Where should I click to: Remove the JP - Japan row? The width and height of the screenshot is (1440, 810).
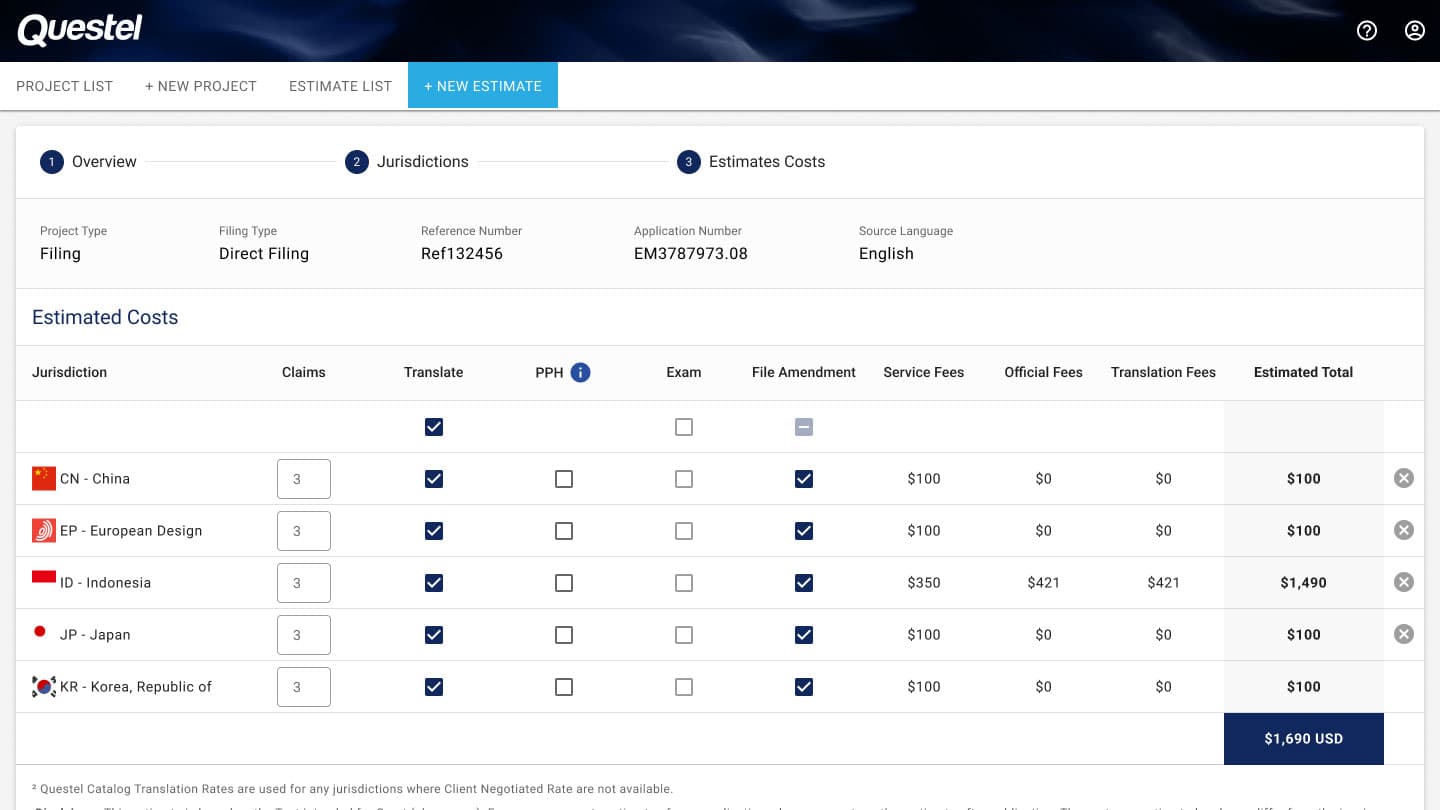coord(1404,634)
